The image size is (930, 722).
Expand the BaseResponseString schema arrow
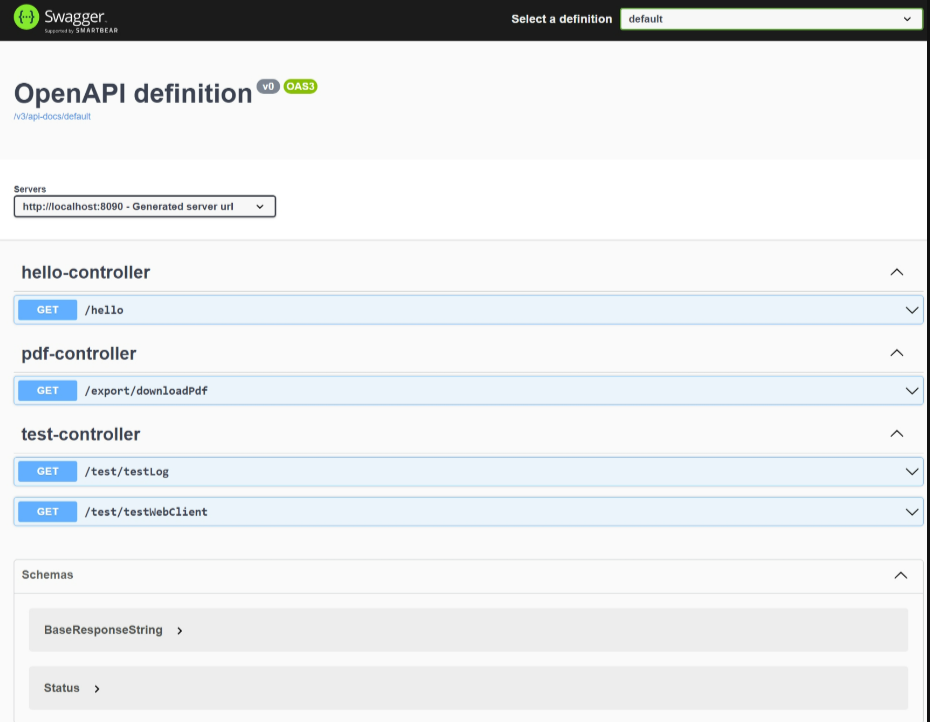[x=180, y=631]
